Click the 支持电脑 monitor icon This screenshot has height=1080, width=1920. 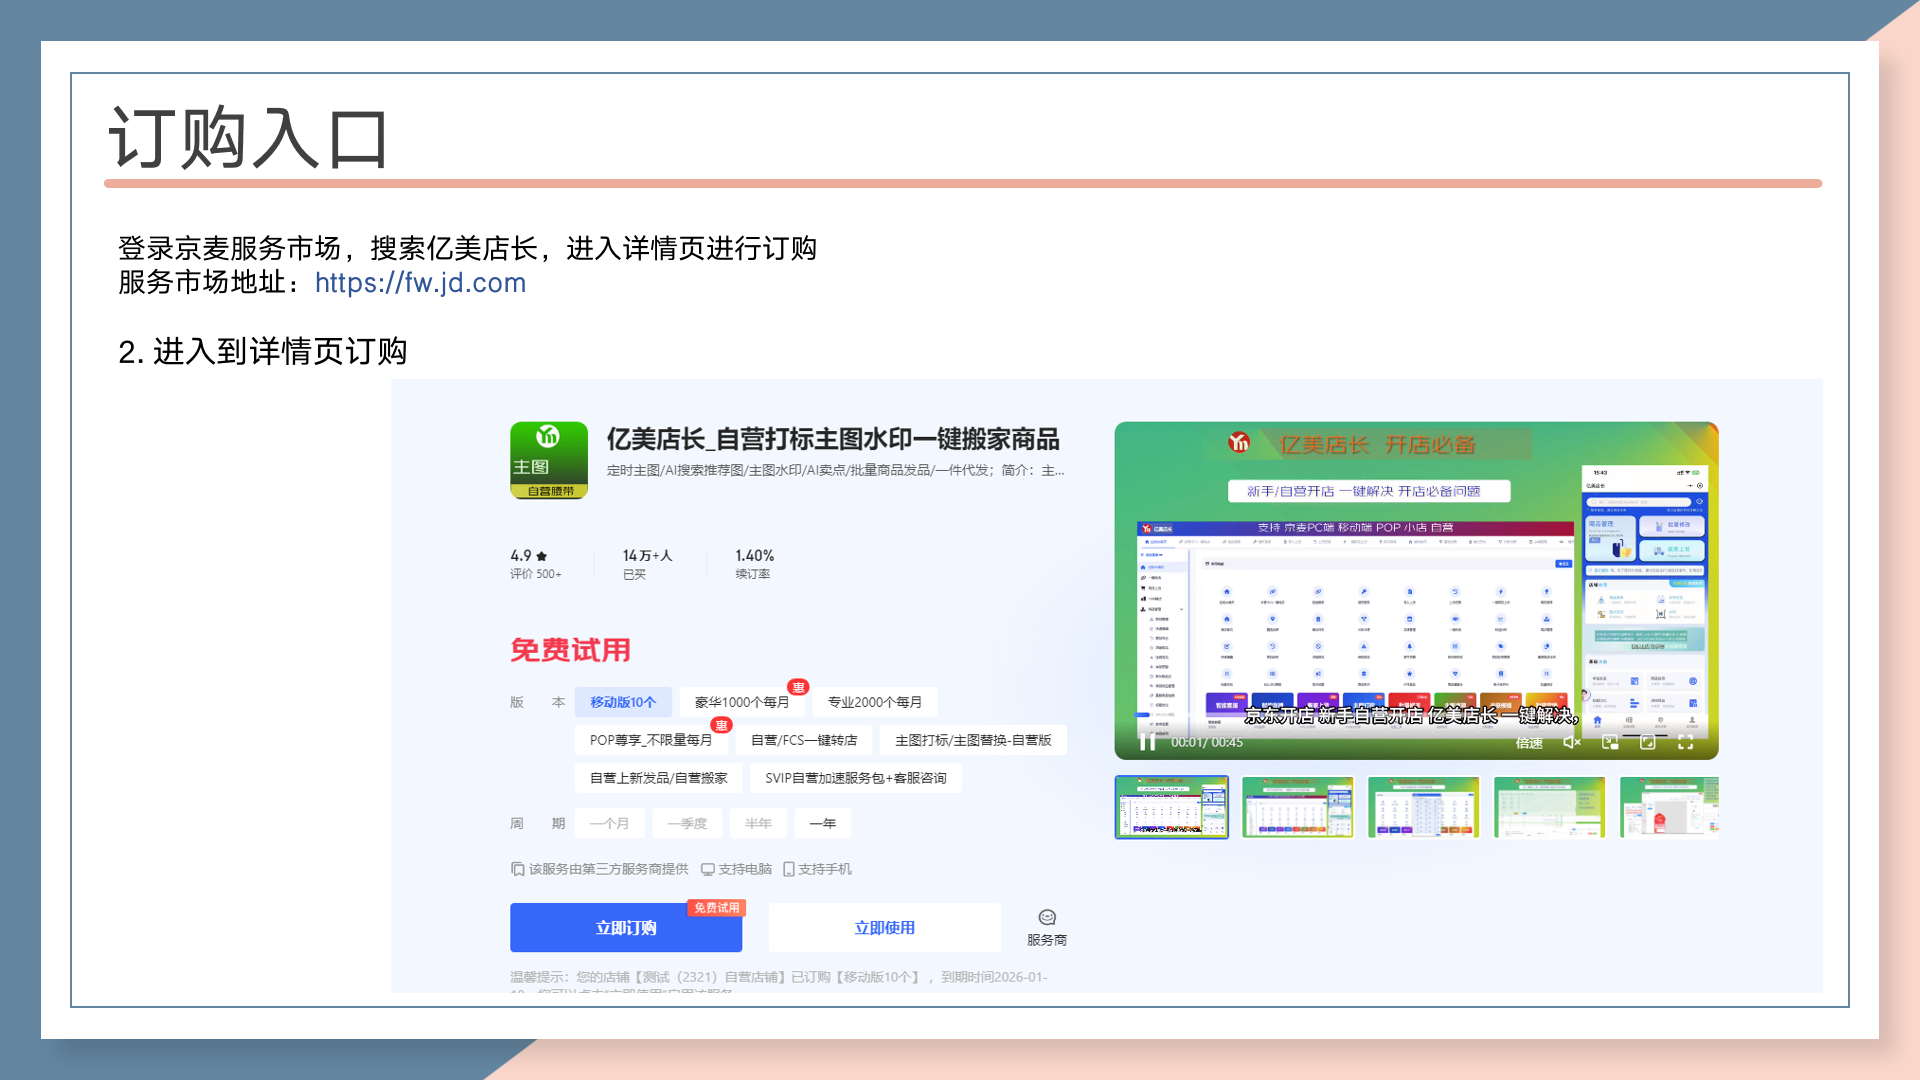pyautogui.click(x=708, y=869)
